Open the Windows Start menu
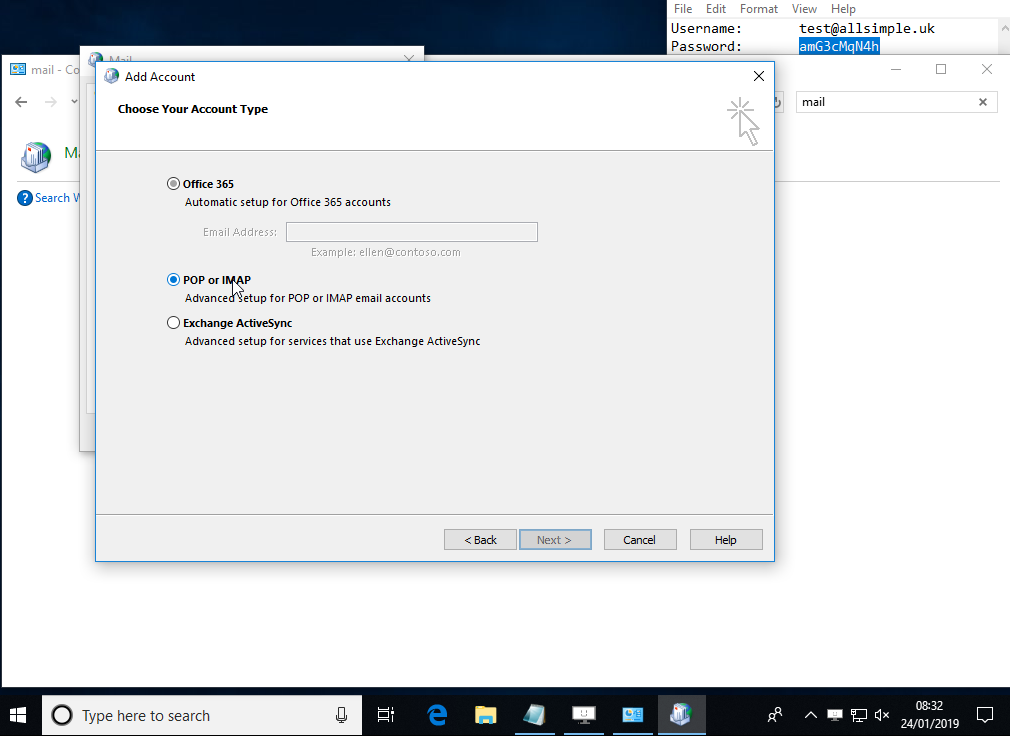 coord(18,715)
